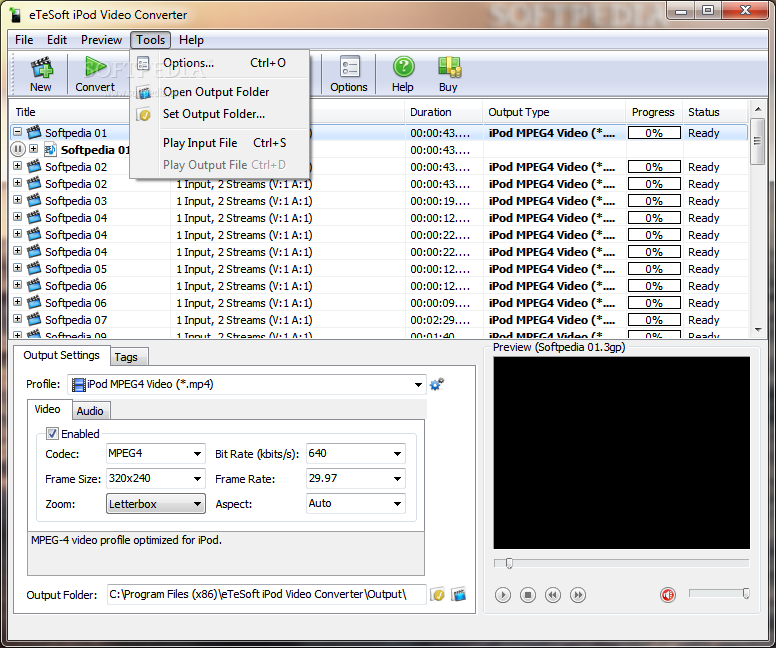This screenshot has width=776, height=648.
Task: Choose Open Output Folder menu entry
Action: [220, 92]
